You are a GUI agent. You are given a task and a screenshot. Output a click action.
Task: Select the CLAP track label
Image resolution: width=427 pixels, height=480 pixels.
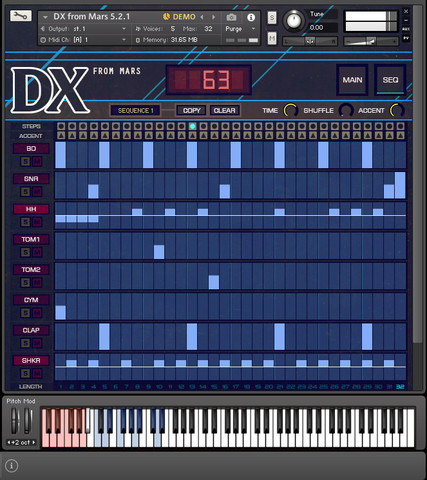point(31,330)
